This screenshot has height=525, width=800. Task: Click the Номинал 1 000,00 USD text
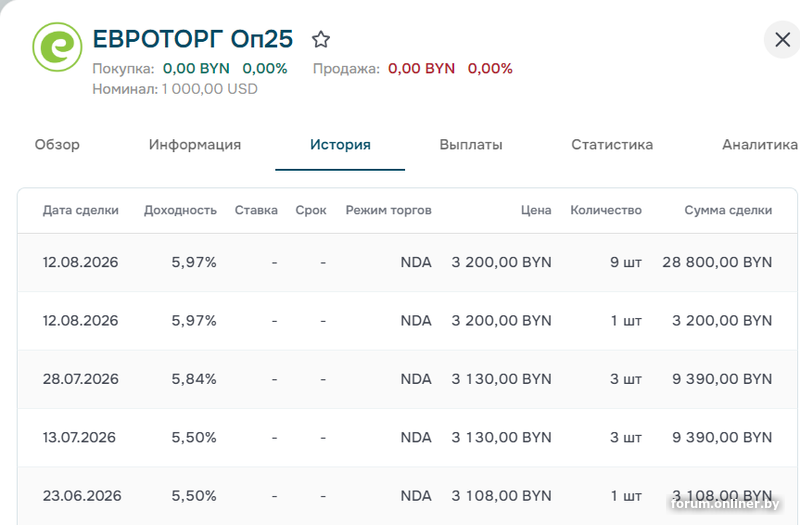(x=175, y=89)
